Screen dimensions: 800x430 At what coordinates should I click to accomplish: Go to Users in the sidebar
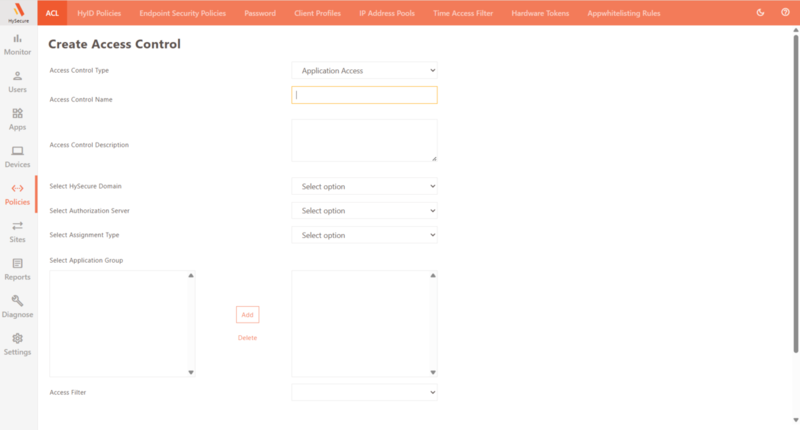coord(17,83)
